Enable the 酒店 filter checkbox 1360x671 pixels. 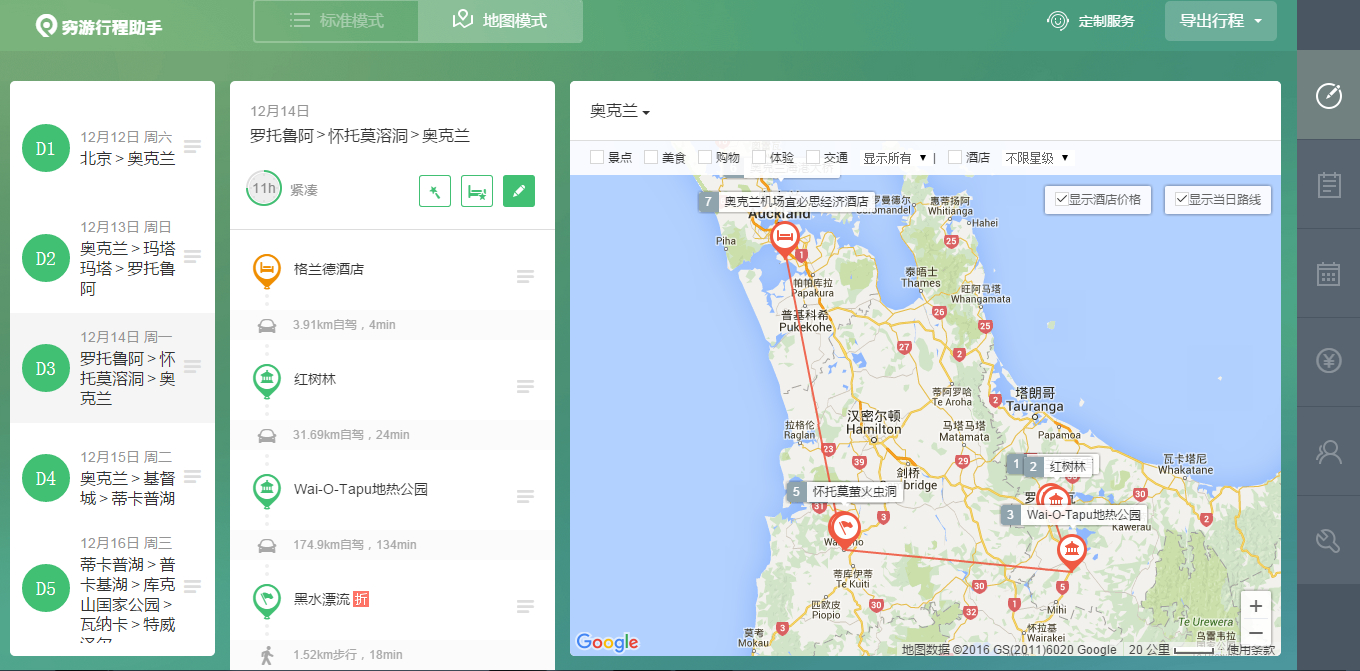(955, 157)
